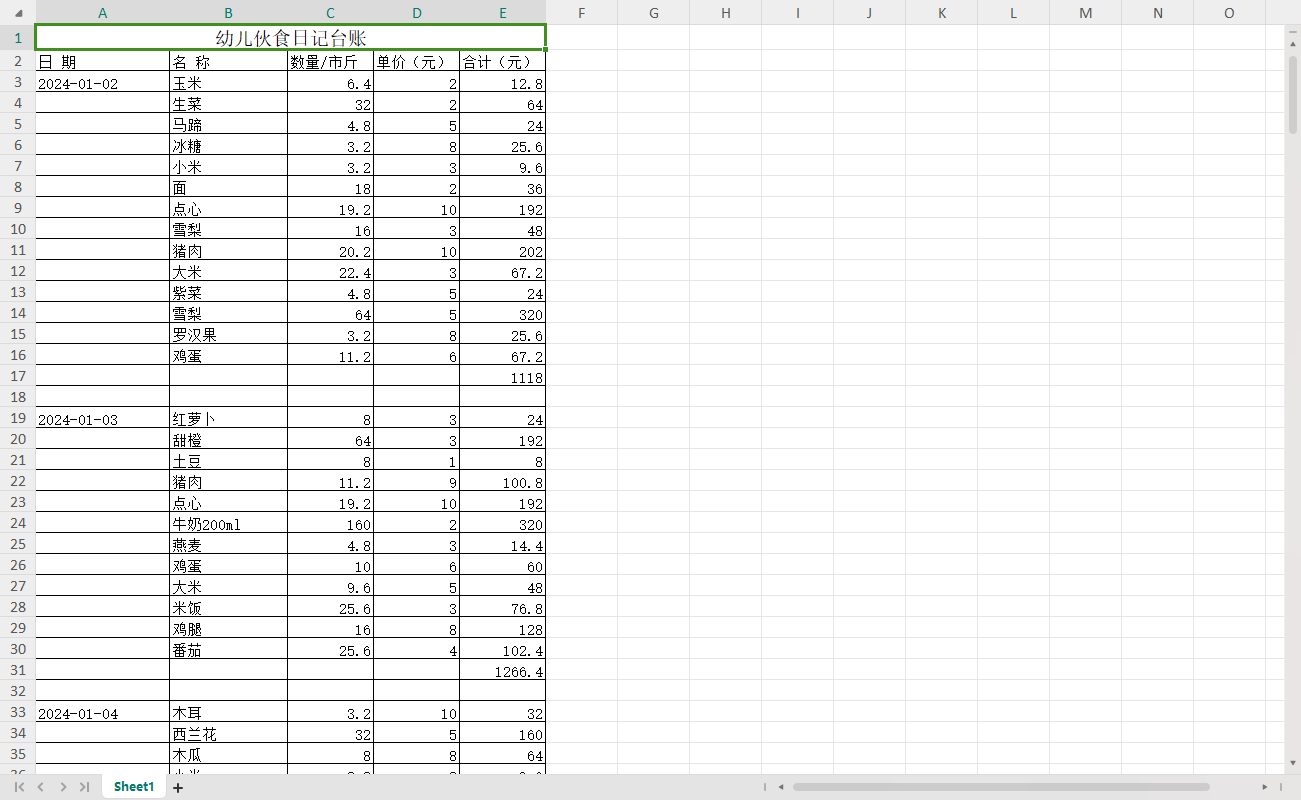Screen dimensions: 1301x800
Task: Click the 数量/市斤 header cell
Action: point(331,61)
